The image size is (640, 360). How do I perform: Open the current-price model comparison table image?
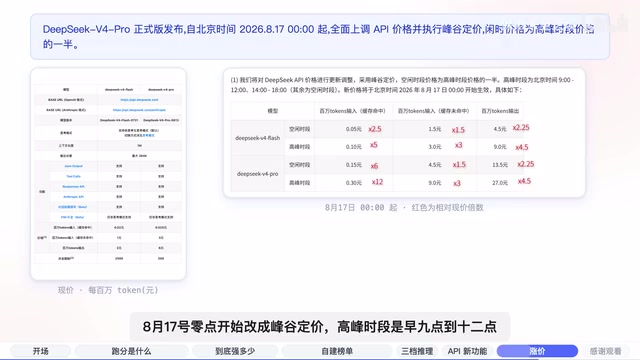108,174
